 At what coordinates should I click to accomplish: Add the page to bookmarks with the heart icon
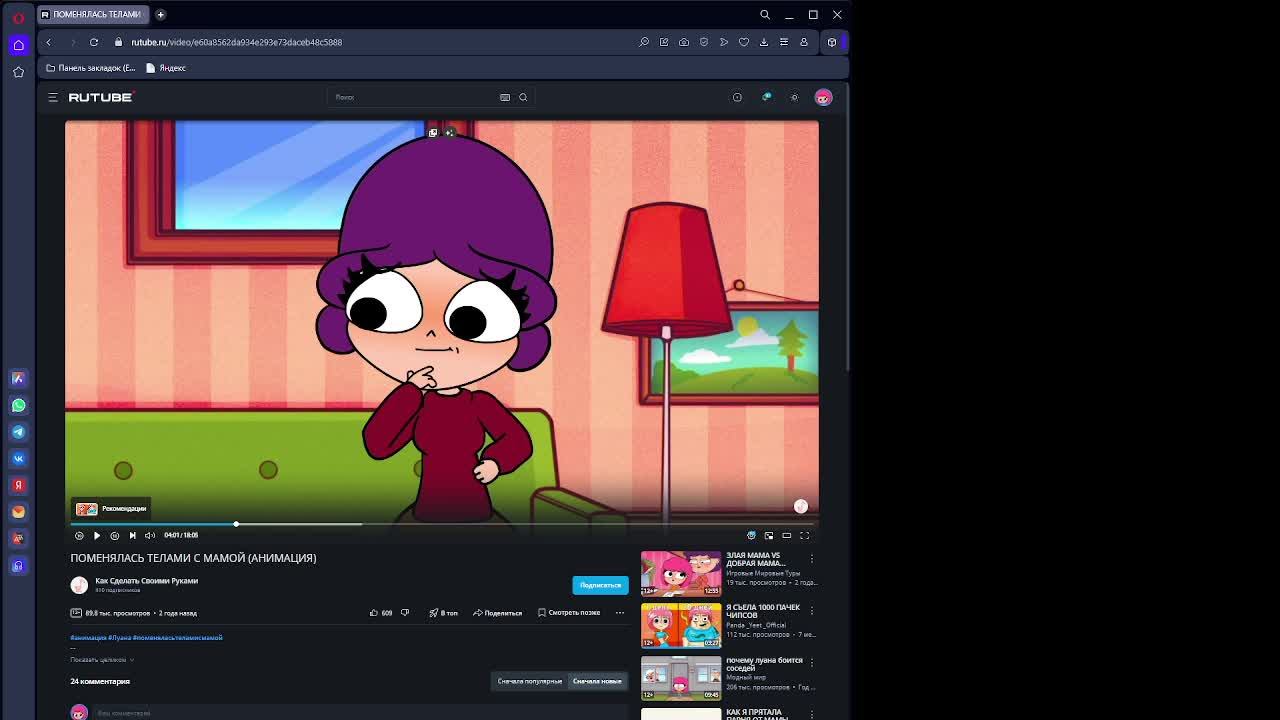coord(744,42)
